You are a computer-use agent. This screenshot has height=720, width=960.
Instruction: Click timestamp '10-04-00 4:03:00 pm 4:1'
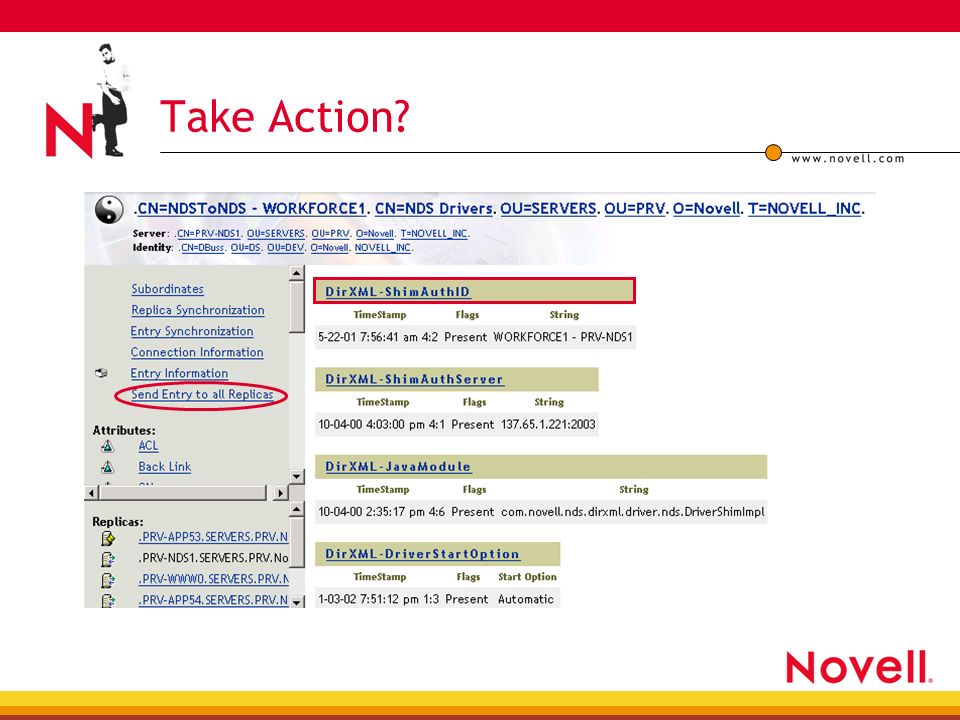pyautogui.click(x=381, y=424)
